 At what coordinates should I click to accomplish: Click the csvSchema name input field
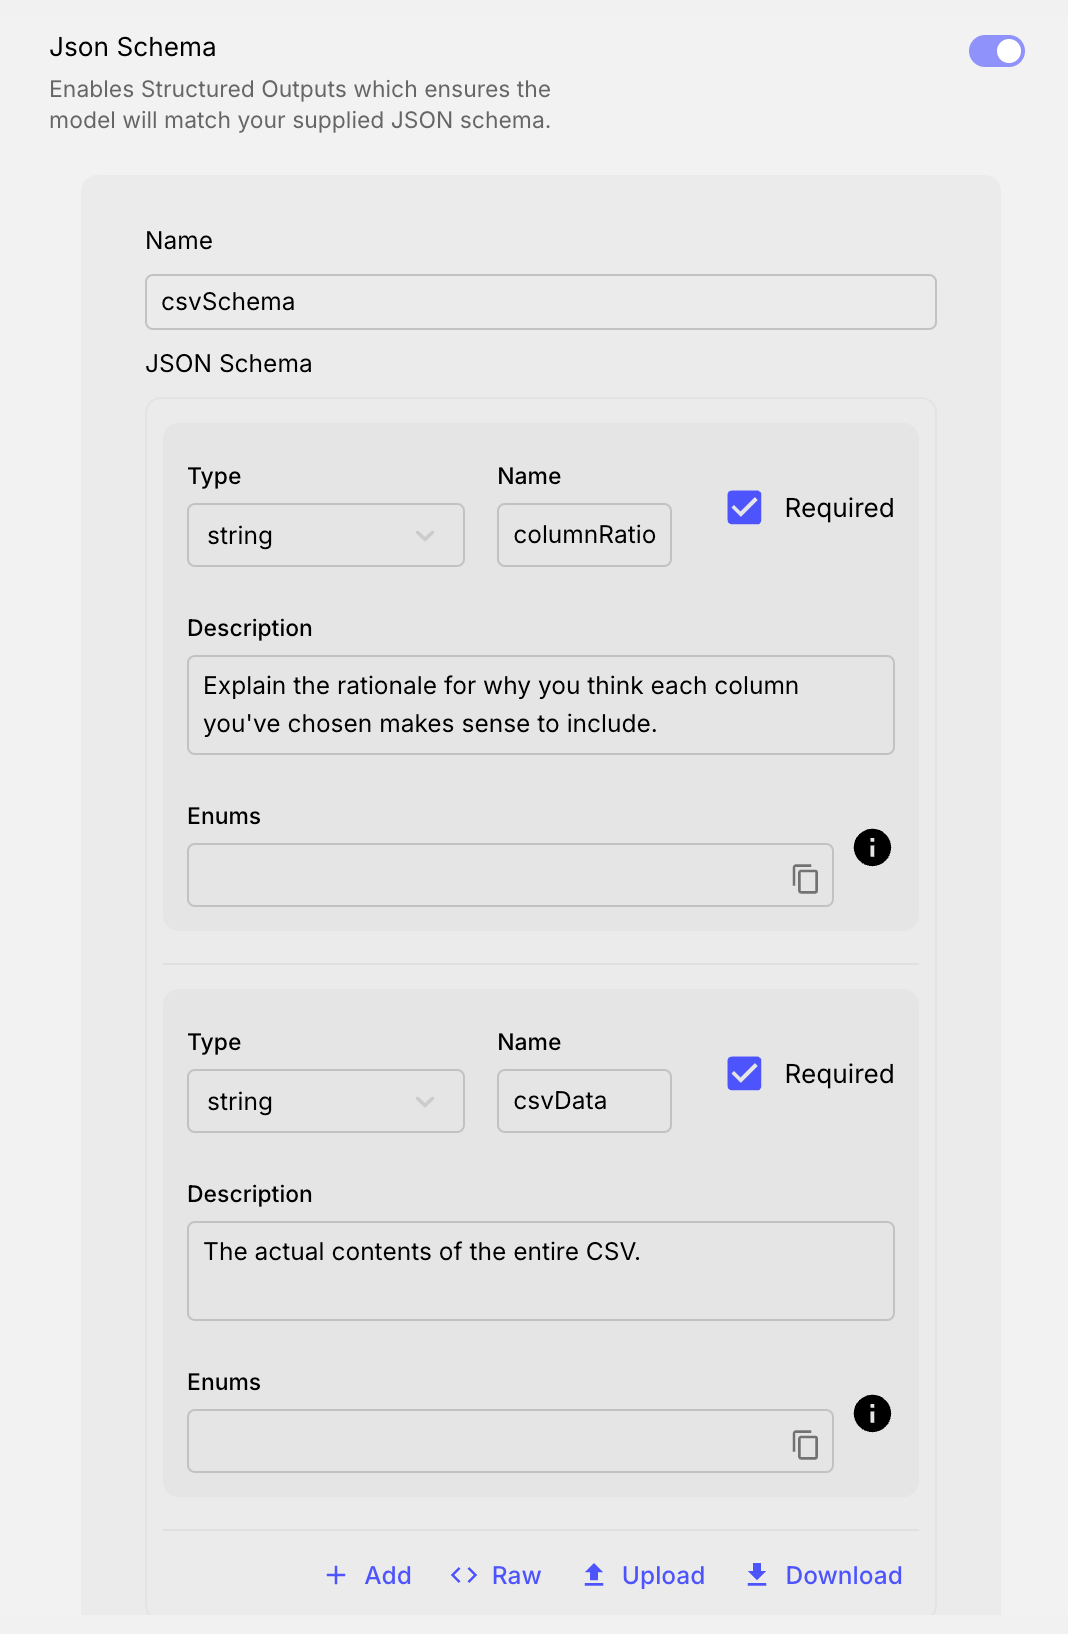click(x=540, y=302)
